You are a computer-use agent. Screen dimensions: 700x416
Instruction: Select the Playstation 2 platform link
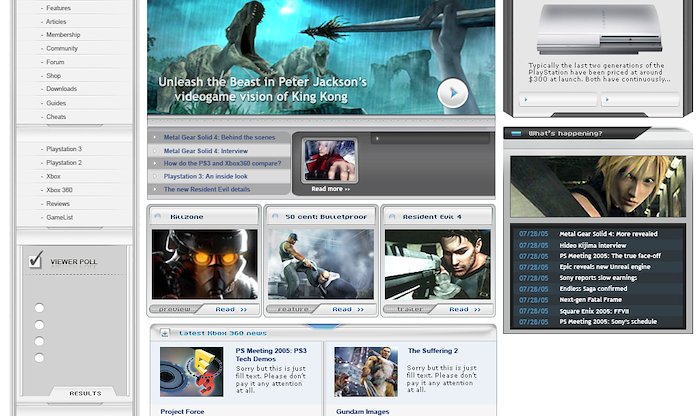tap(64, 163)
